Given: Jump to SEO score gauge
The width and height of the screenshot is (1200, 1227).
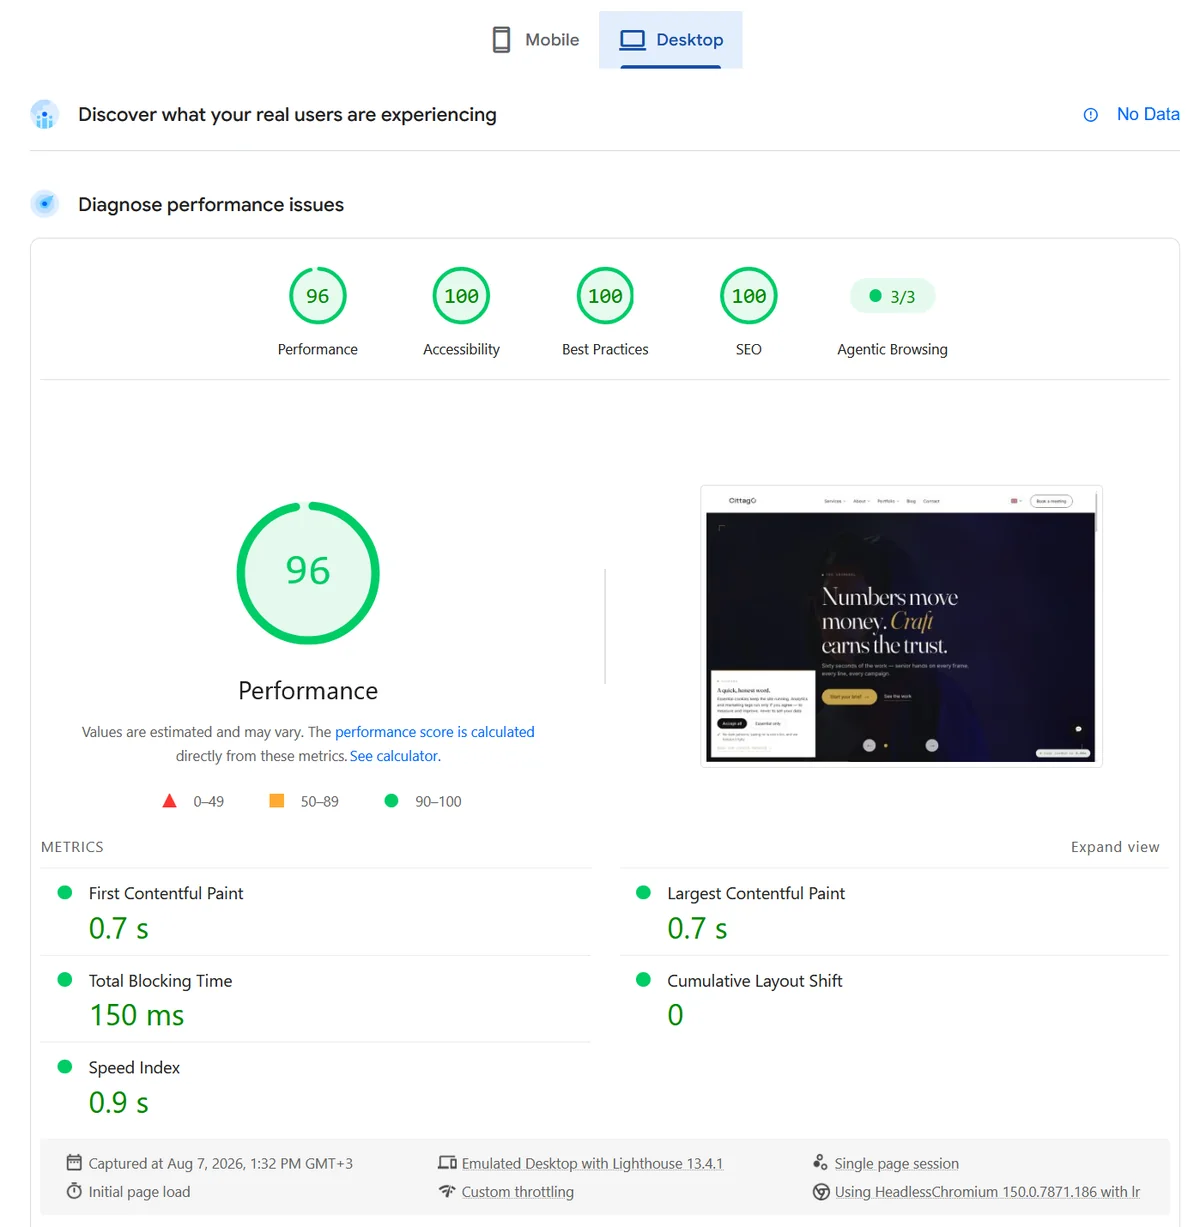Looking at the screenshot, I should (x=749, y=296).
